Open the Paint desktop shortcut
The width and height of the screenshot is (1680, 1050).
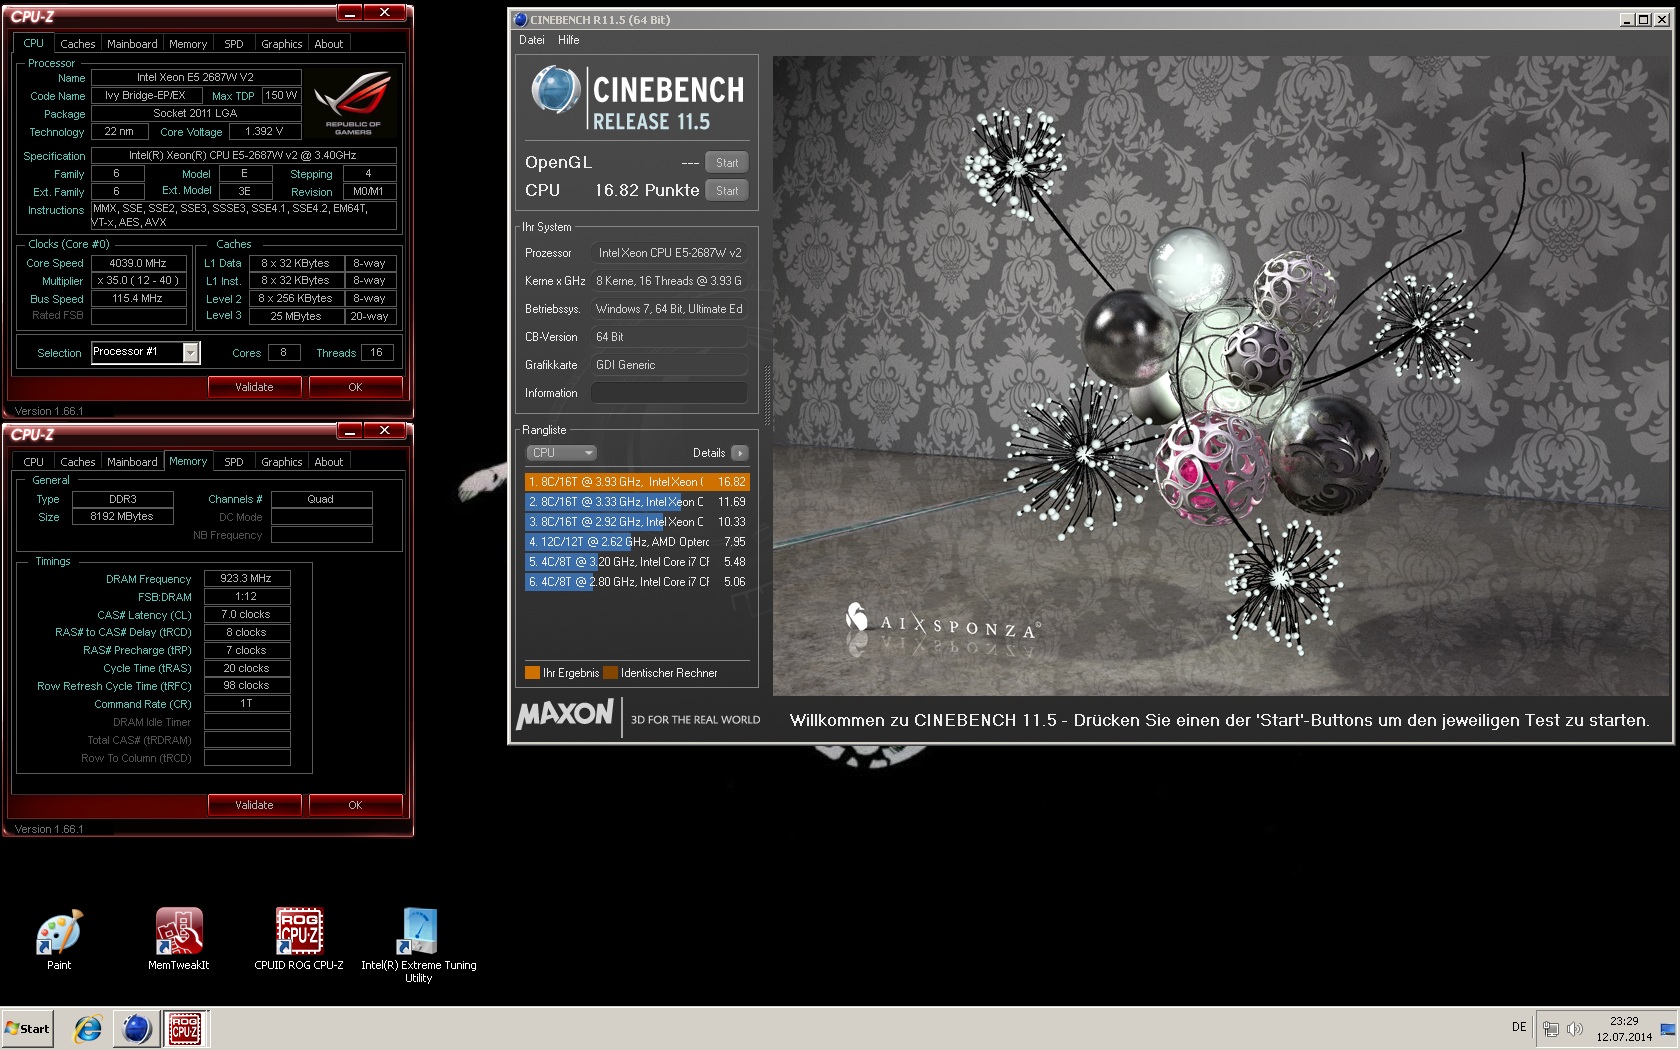[59, 940]
